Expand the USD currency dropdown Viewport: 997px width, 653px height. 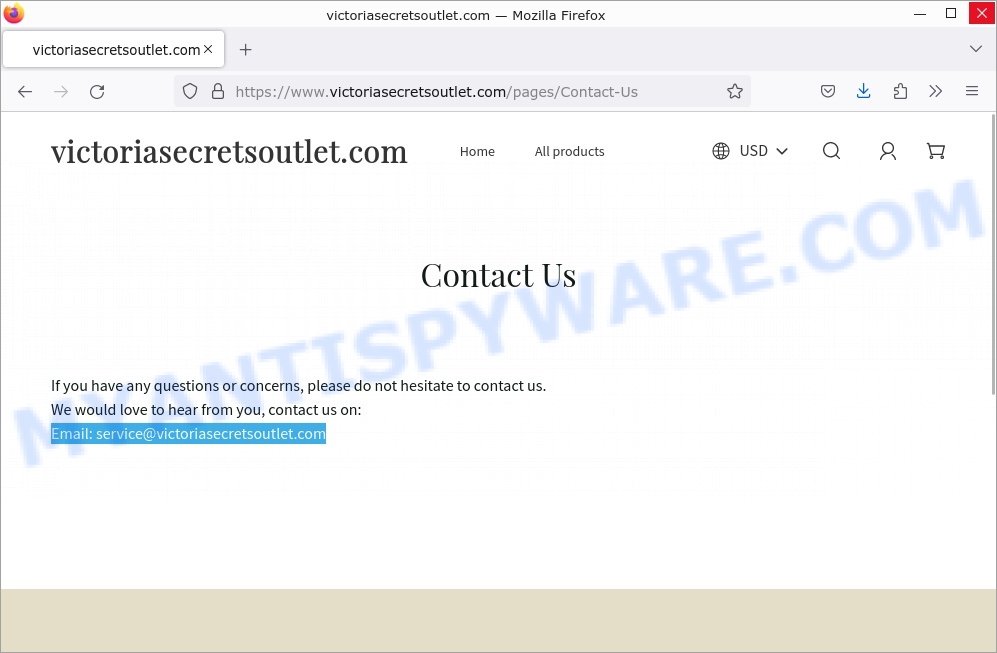tap(750, 151)
